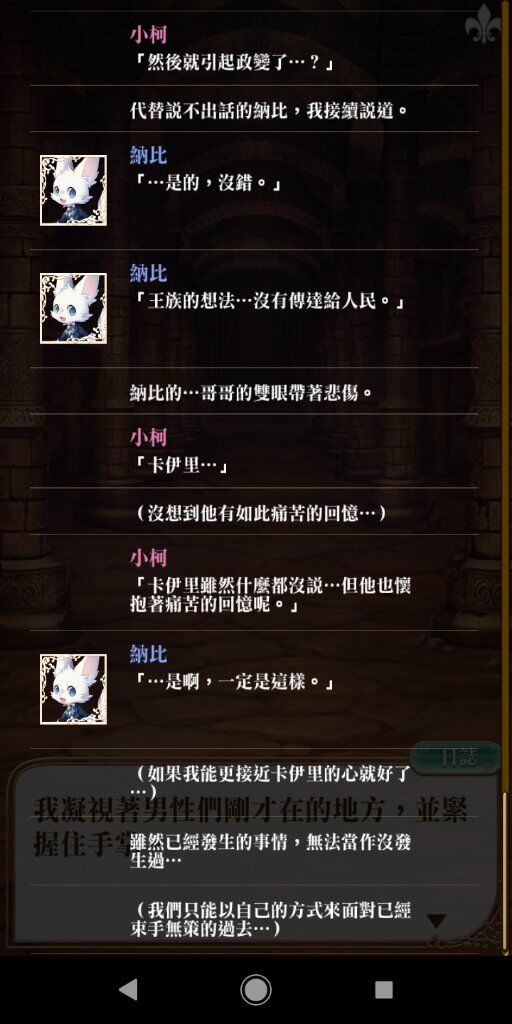This screenshot has width=512, height=1024.
Task: Tap the Android home circle button
Action: 255,989
